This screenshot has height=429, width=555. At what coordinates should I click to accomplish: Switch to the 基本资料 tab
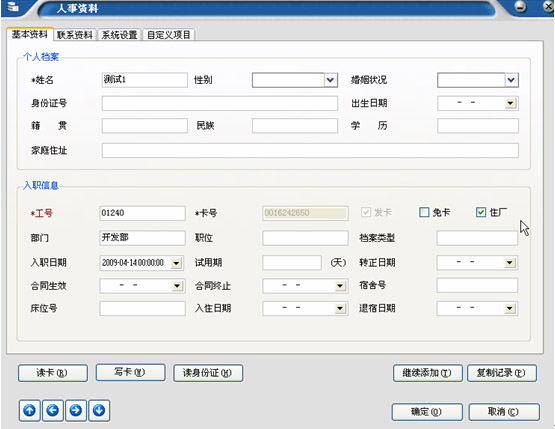tap(30, 34)
